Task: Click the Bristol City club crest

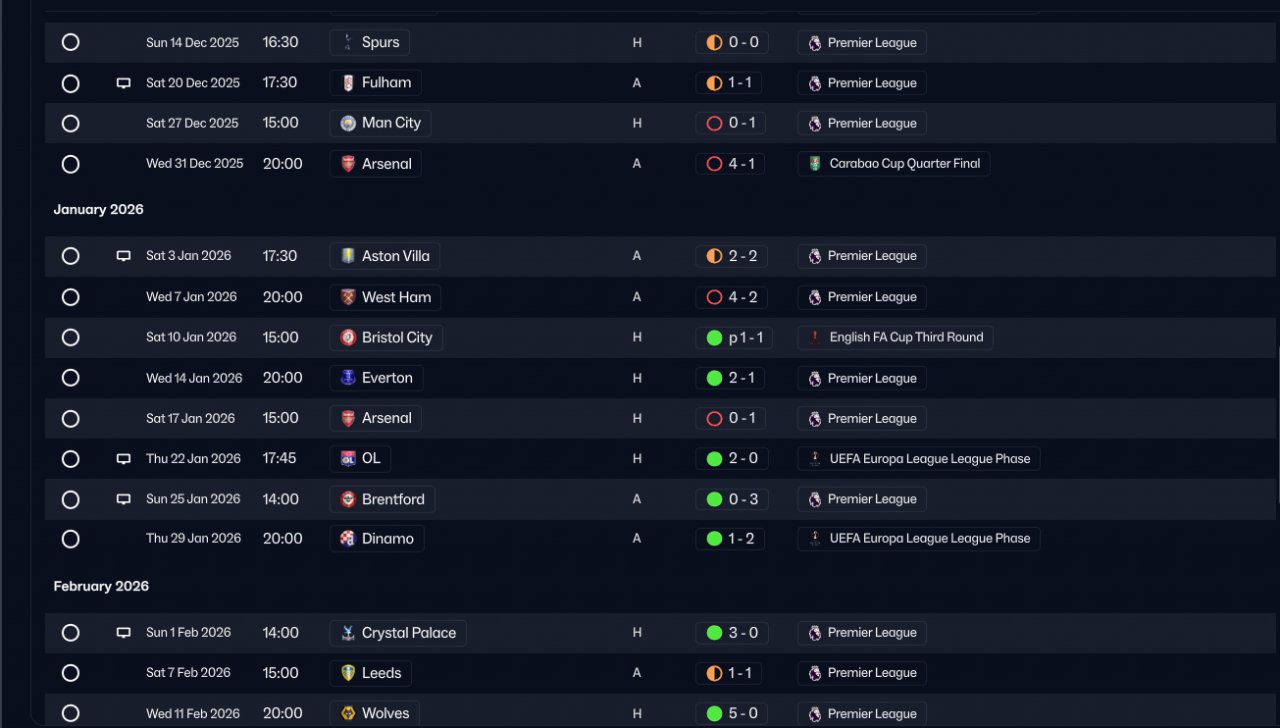Action: [348, 338]
